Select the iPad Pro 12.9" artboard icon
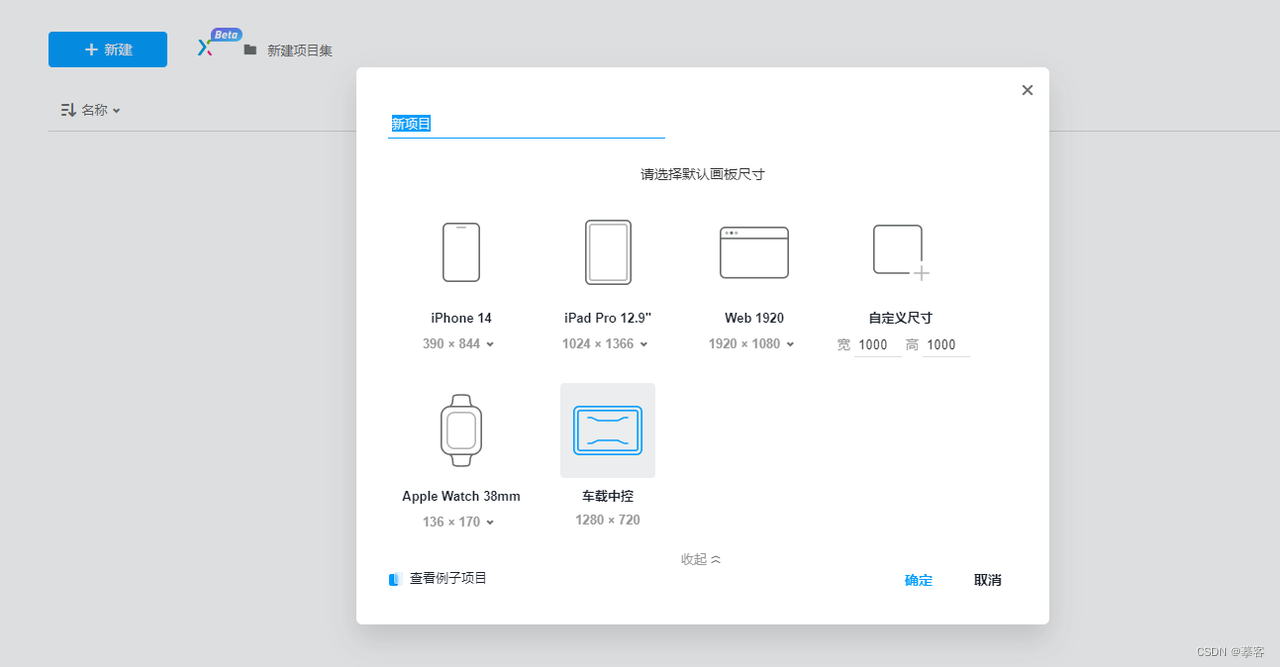This screenshot has height=667, width=1280. click(608, 252)
